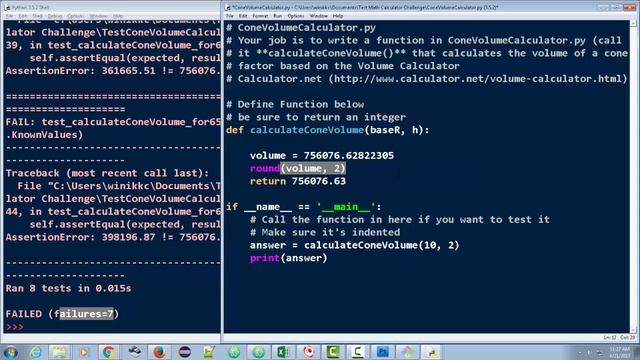
Task: Click the 'def calculateConeVolume(baseR, h):' line
Action: pyautogui.click(x=327, y=130)
